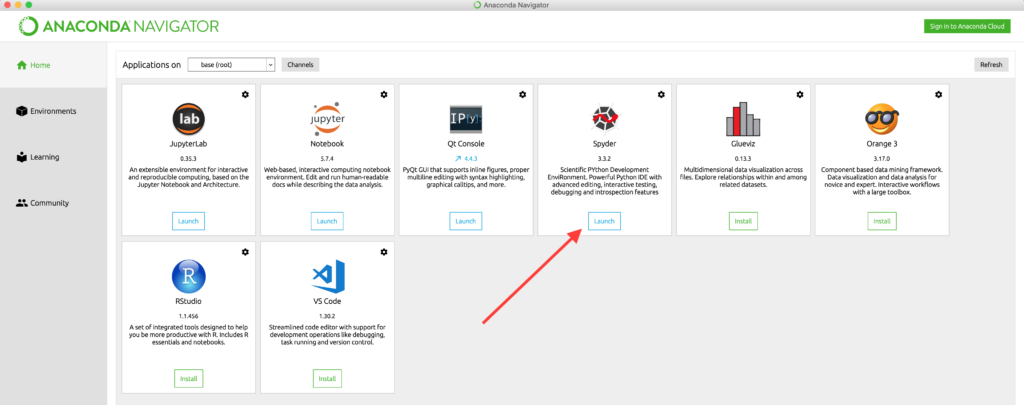Click the Anaconda Navigator logo
The height and width of the screenshot is (405, 1024).
click(118, 26)
